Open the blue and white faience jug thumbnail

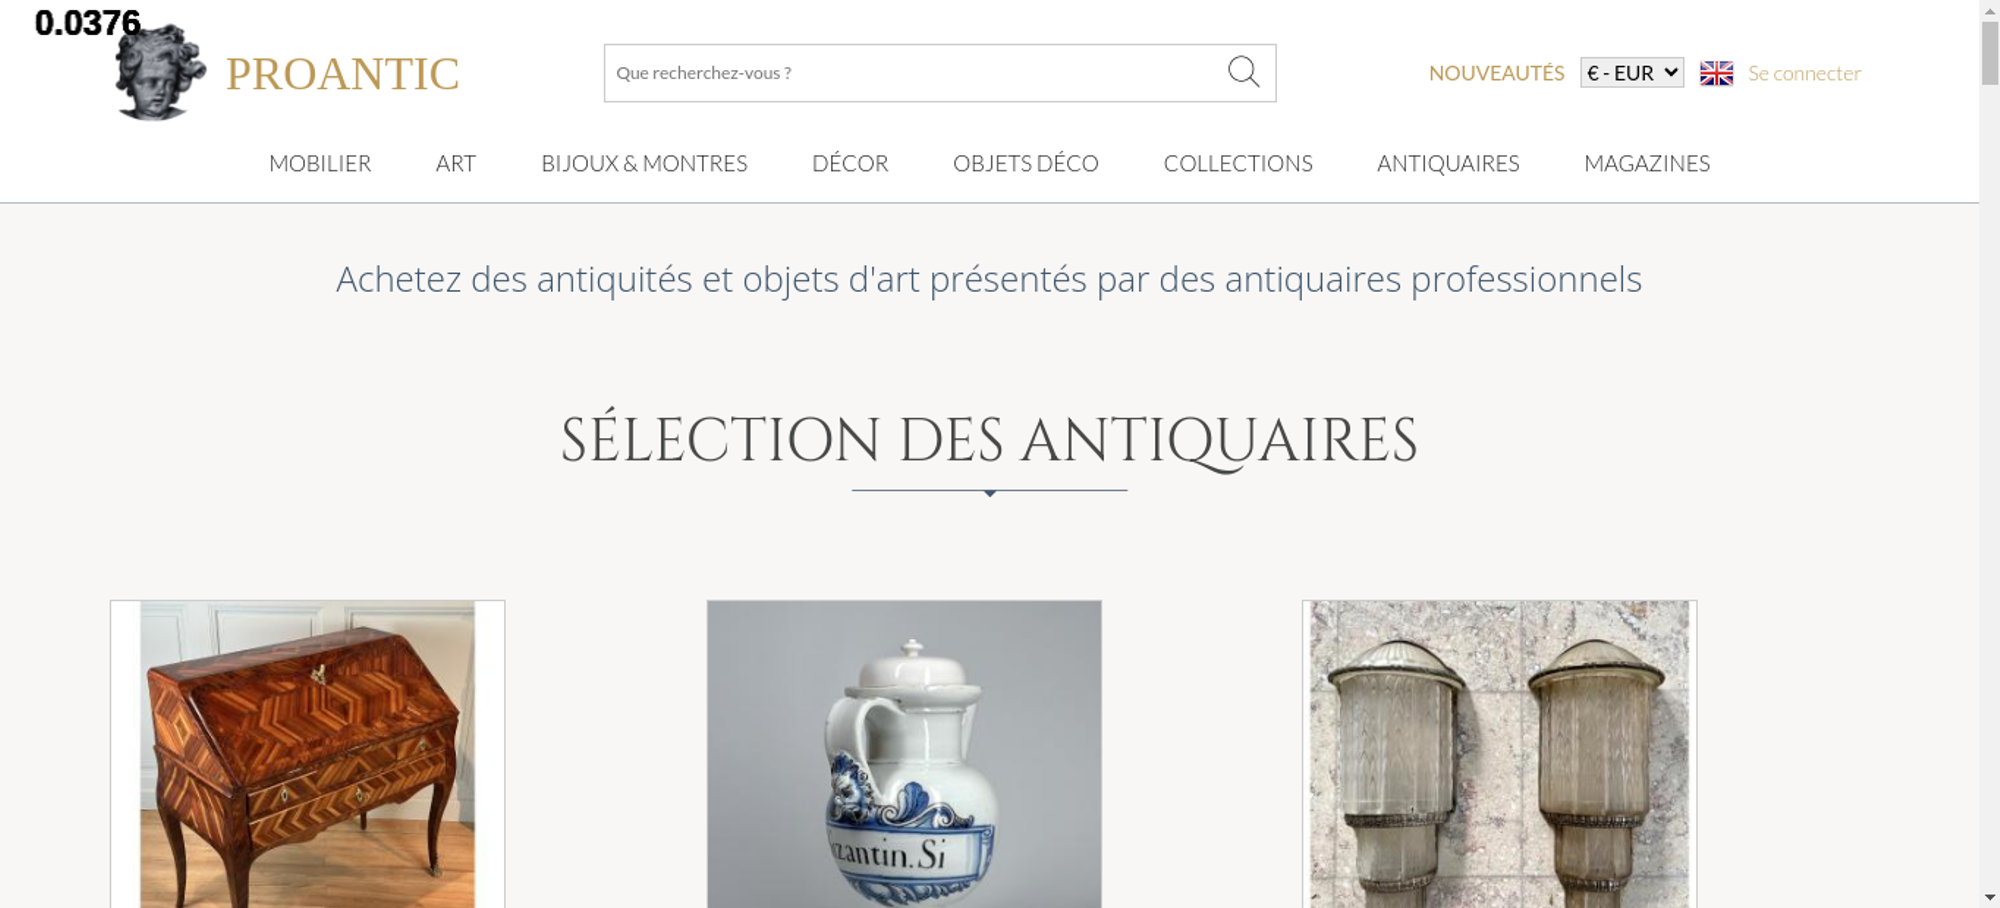point(904,754)
